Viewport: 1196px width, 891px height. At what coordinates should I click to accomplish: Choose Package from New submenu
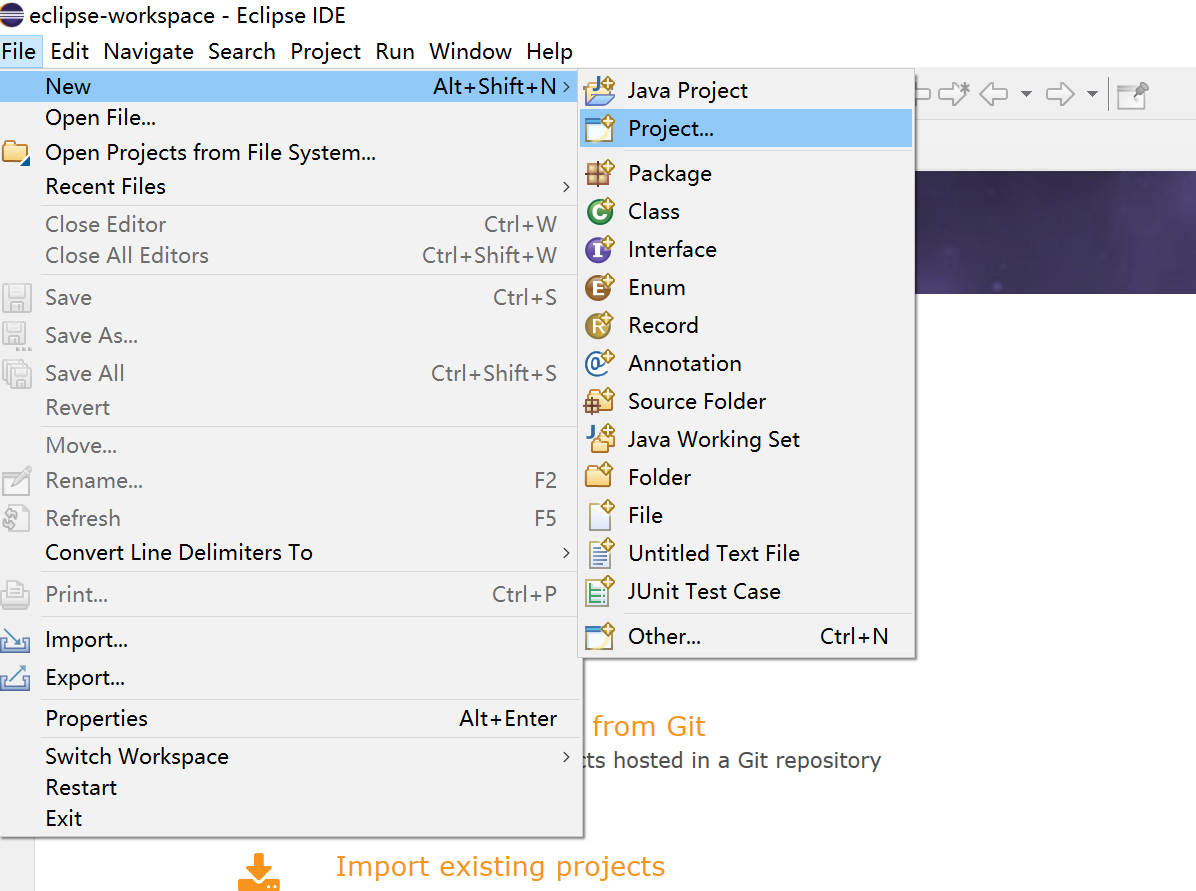(x=747, y=173)
